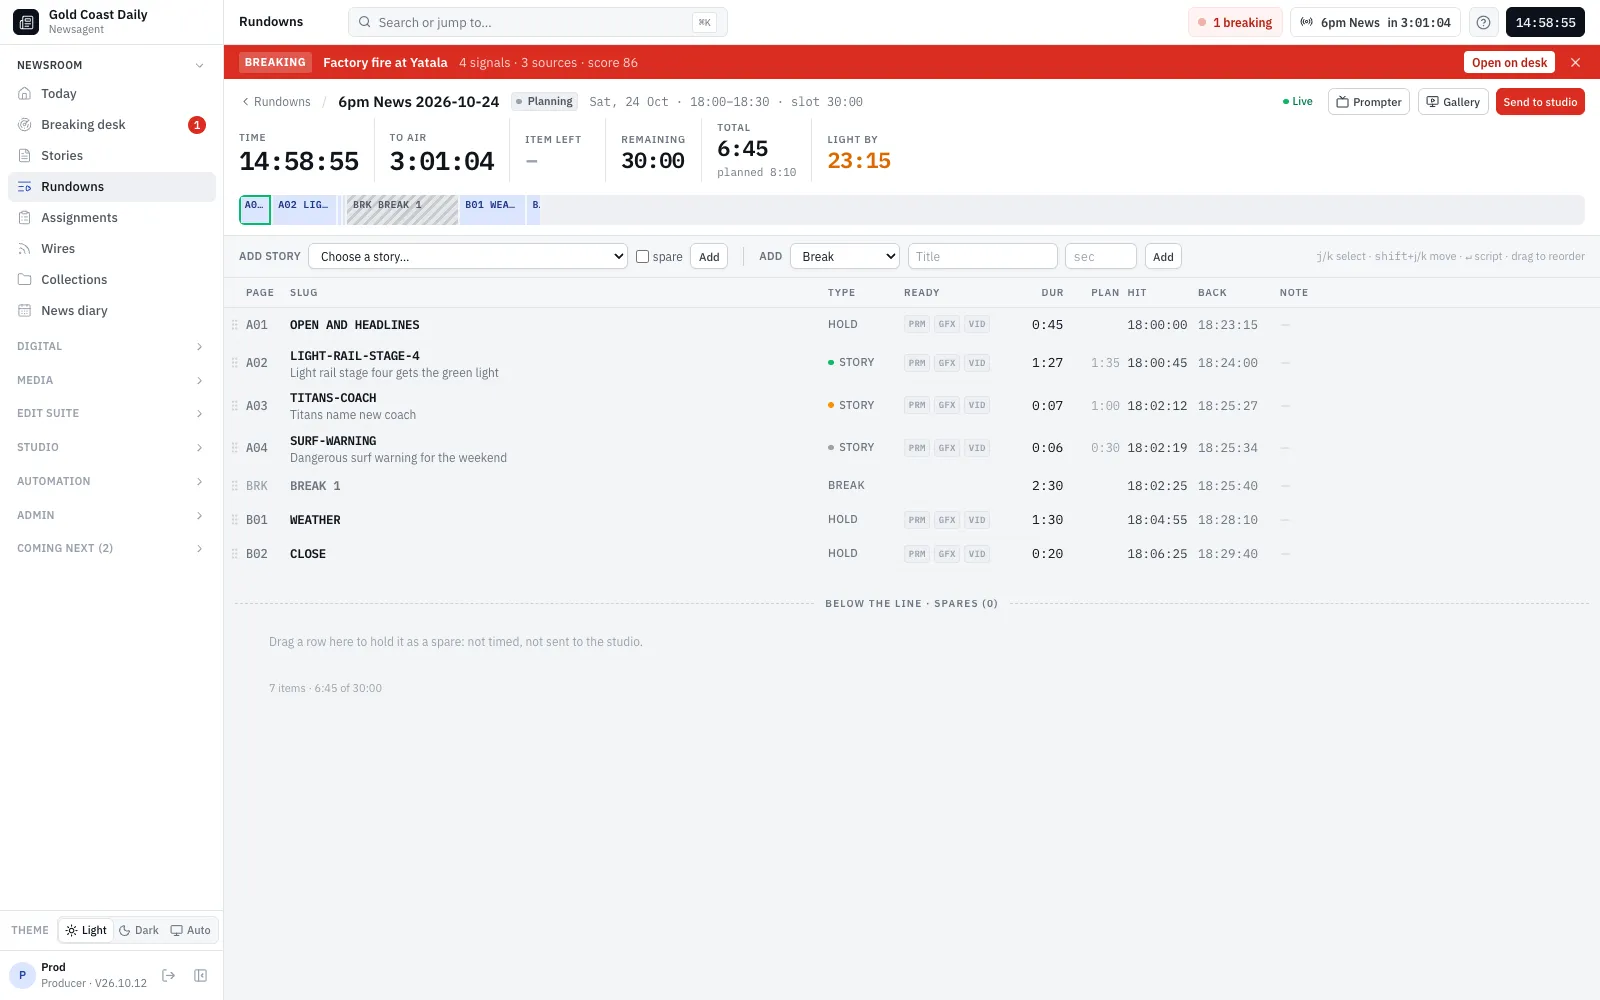This screenshot has width=1600, height=1000.
Task: Open Breaking desk page
Action: [x=112, y=124]
